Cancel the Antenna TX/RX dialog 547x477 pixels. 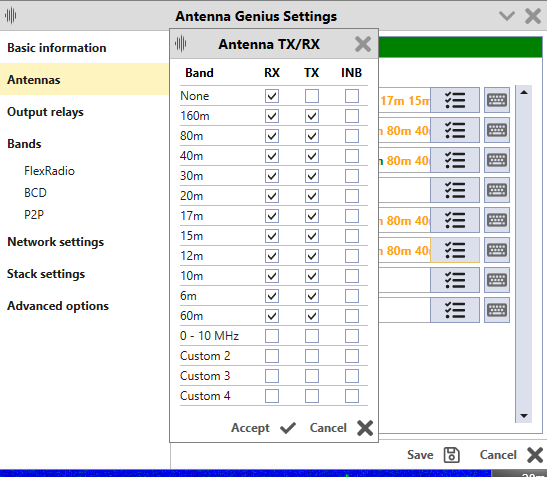coord(342,428)
